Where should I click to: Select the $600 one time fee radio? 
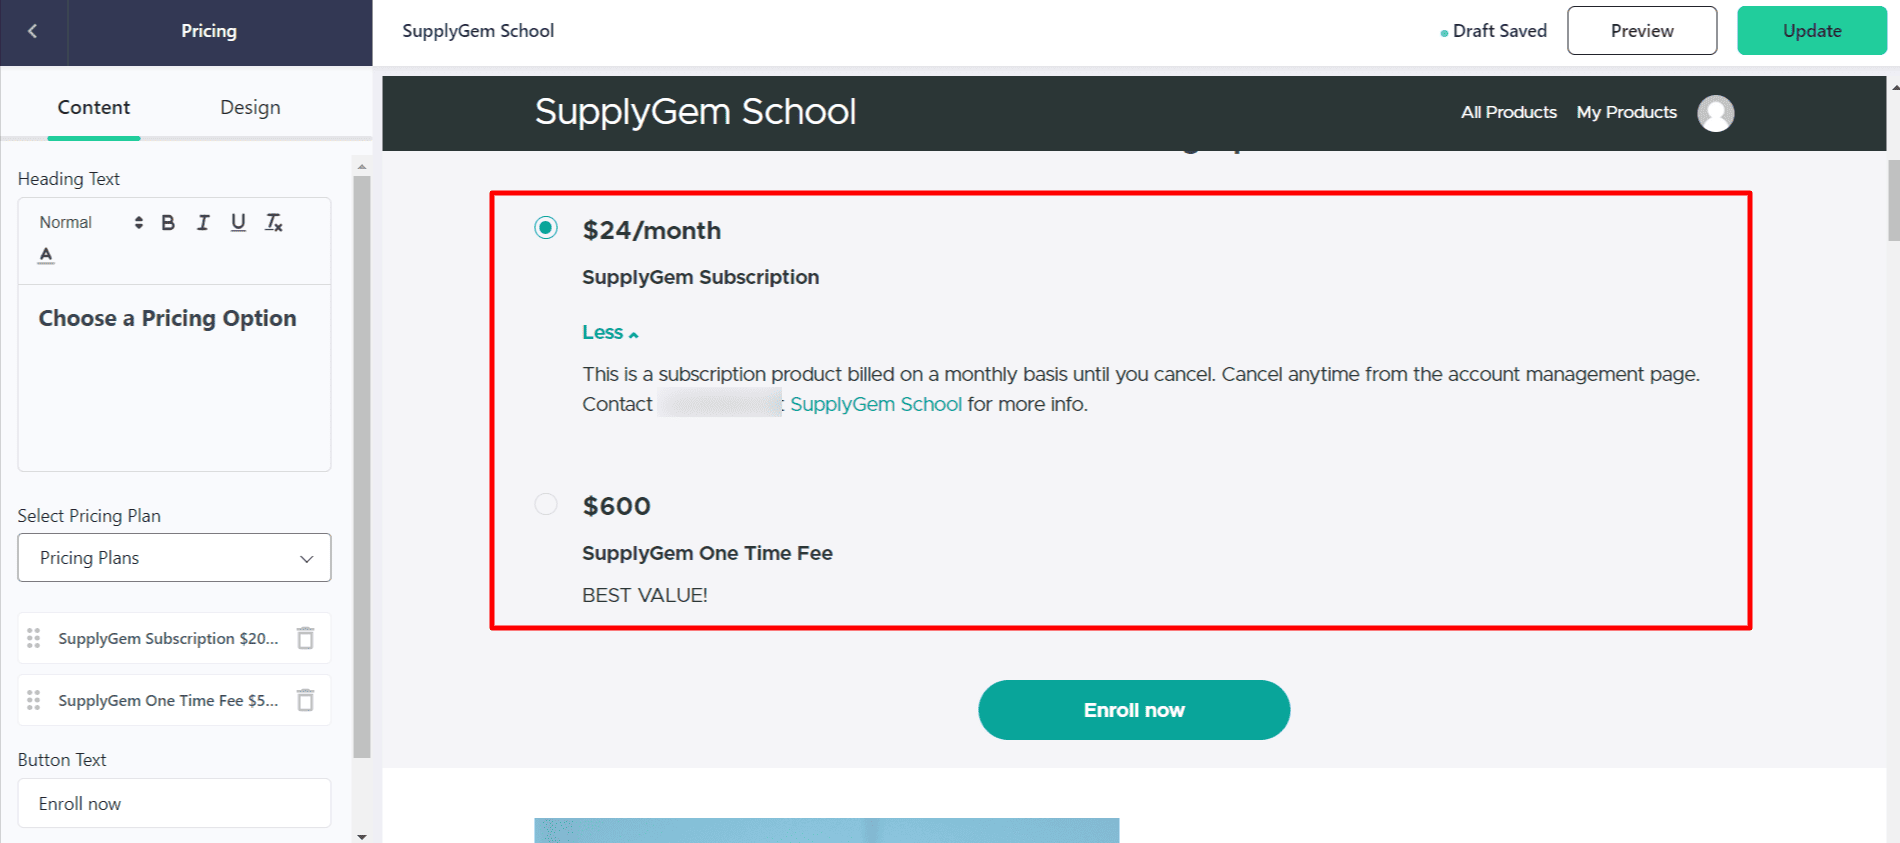pyautogui.click(x=546, y=504)
